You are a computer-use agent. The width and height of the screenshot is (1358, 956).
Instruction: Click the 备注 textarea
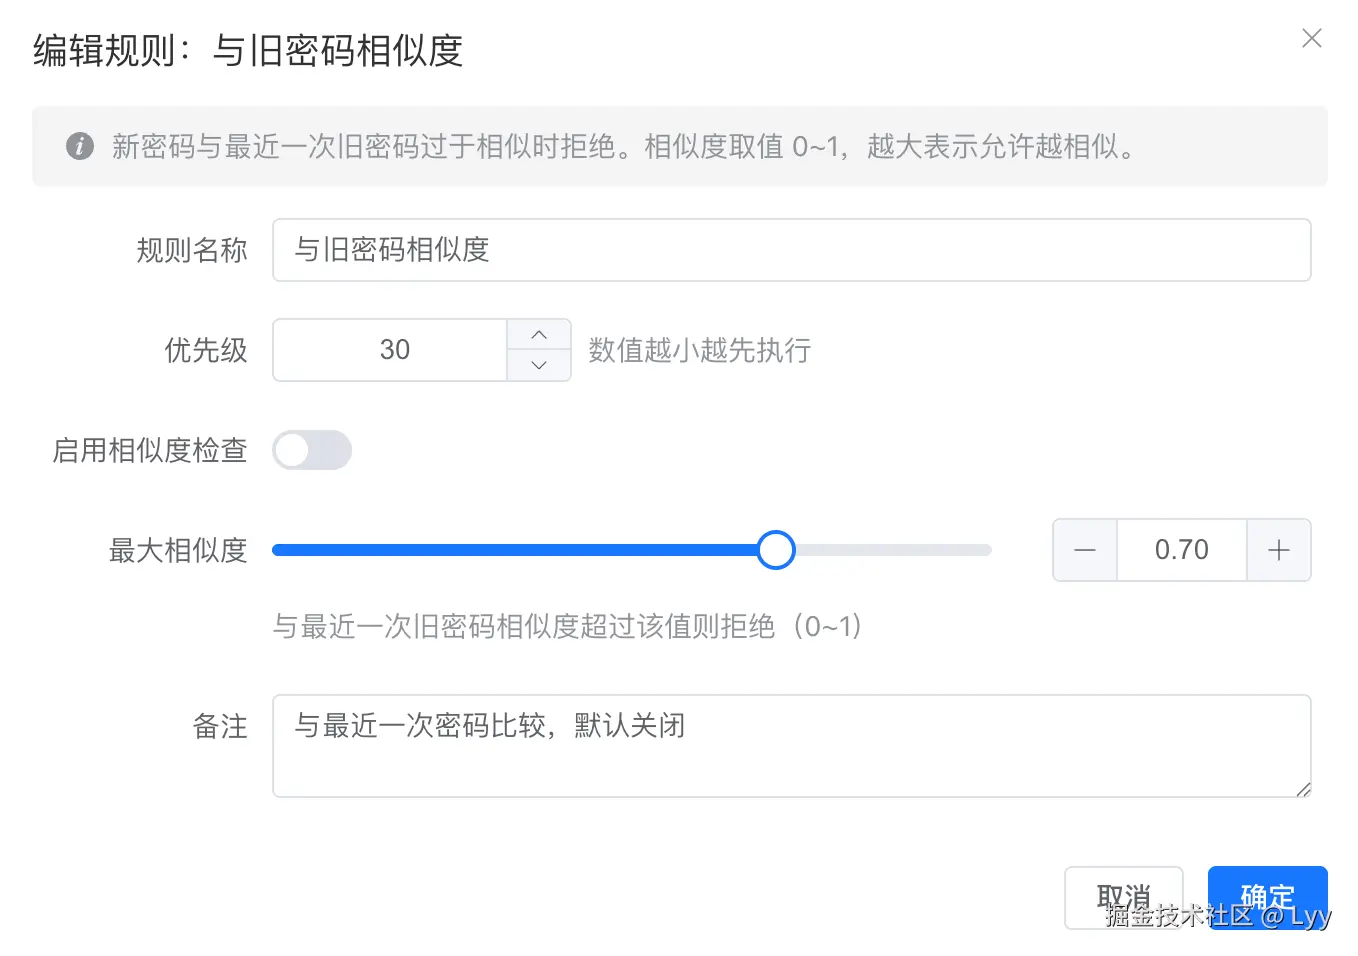click(x=791, y=746)
